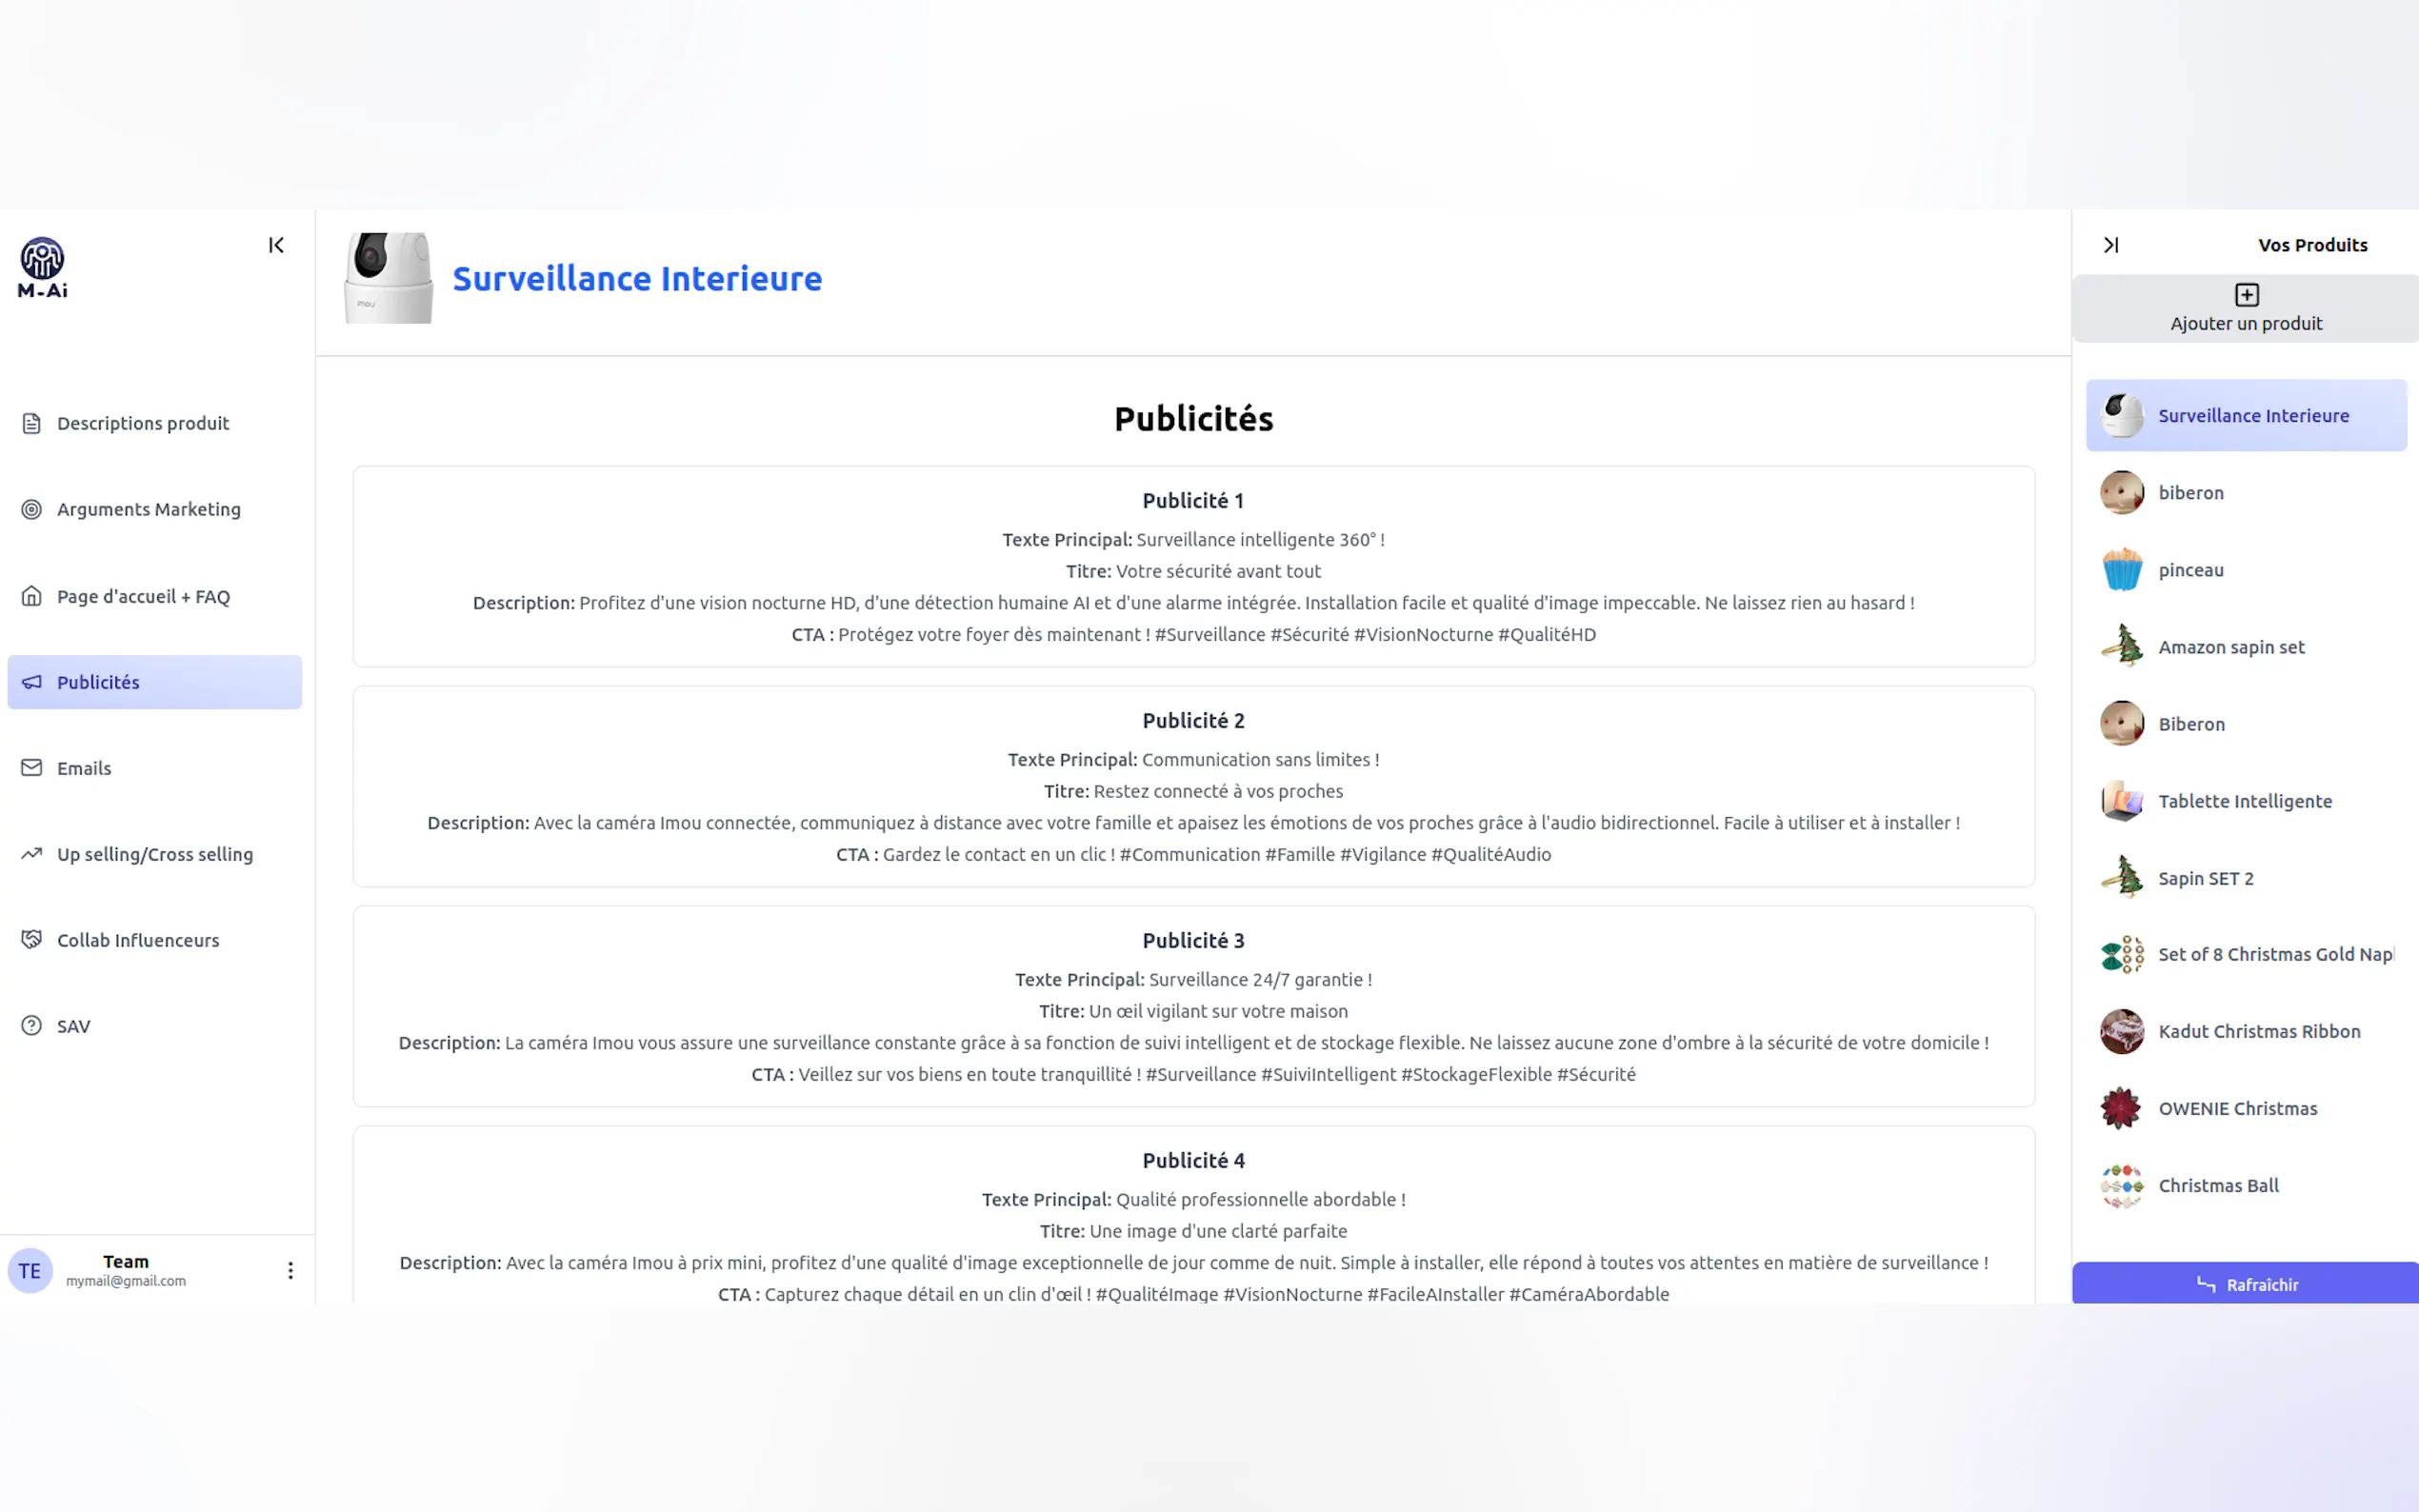Click the Up selling trend arrow icon
Image resolution: width=2419 pixels, height=1512 pixels.
click(x=32, y=854)
